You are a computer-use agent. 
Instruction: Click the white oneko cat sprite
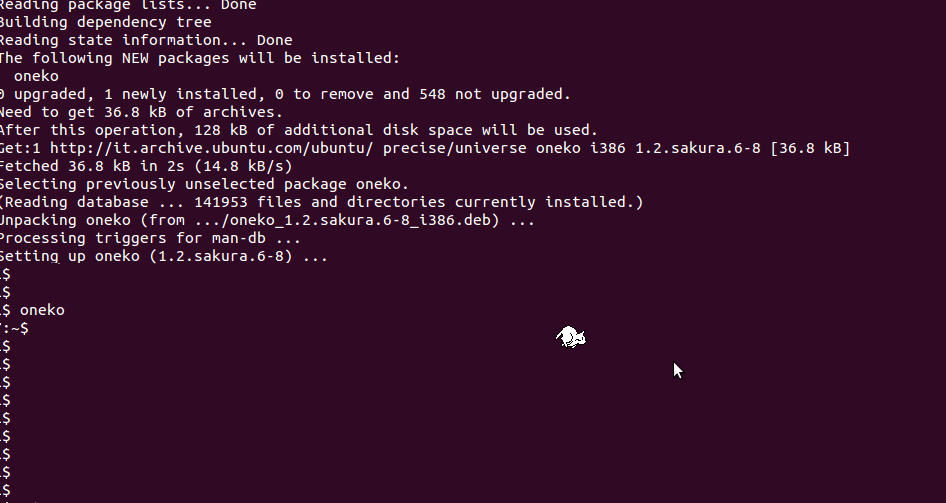coord(571,337)
